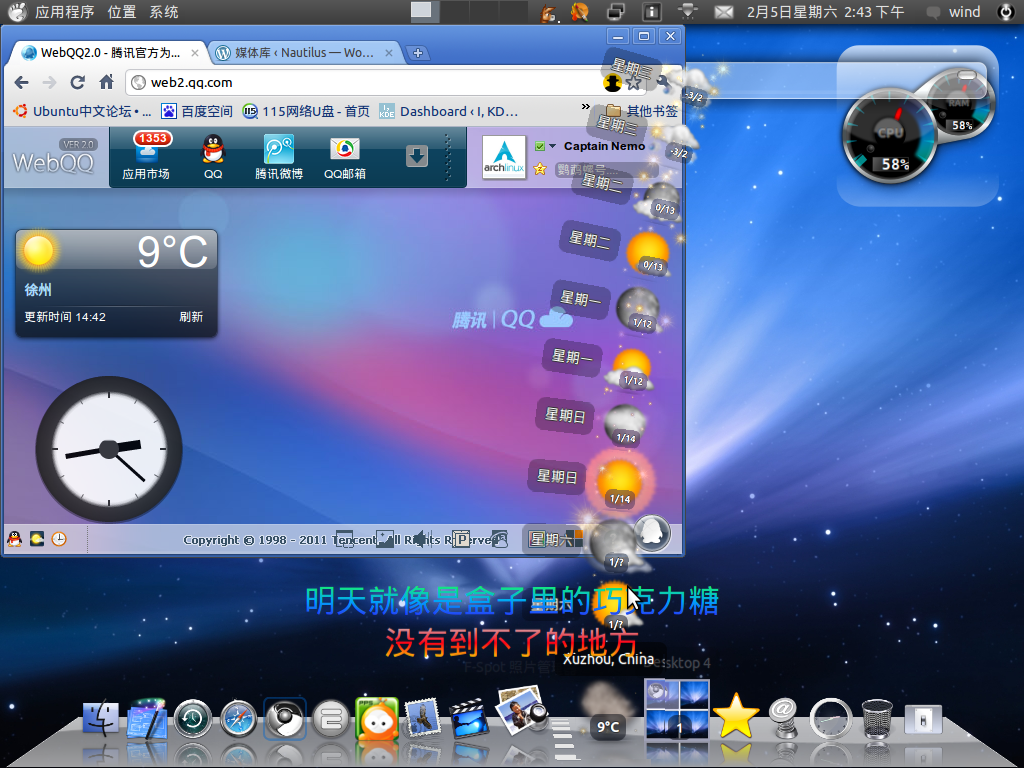The image size is (1024, 768).
Task: Click the Captain Nemo username in WebQQ
Action: pos(604,146)
